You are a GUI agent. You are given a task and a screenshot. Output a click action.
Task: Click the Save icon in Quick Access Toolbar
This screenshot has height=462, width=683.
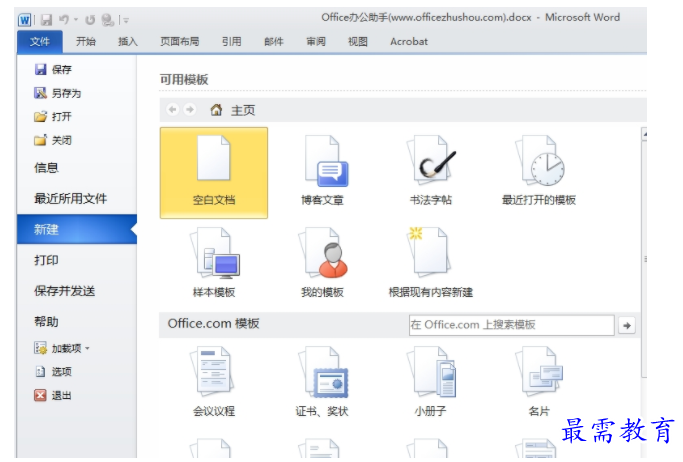pyautogui.click(x=46, y=20)
